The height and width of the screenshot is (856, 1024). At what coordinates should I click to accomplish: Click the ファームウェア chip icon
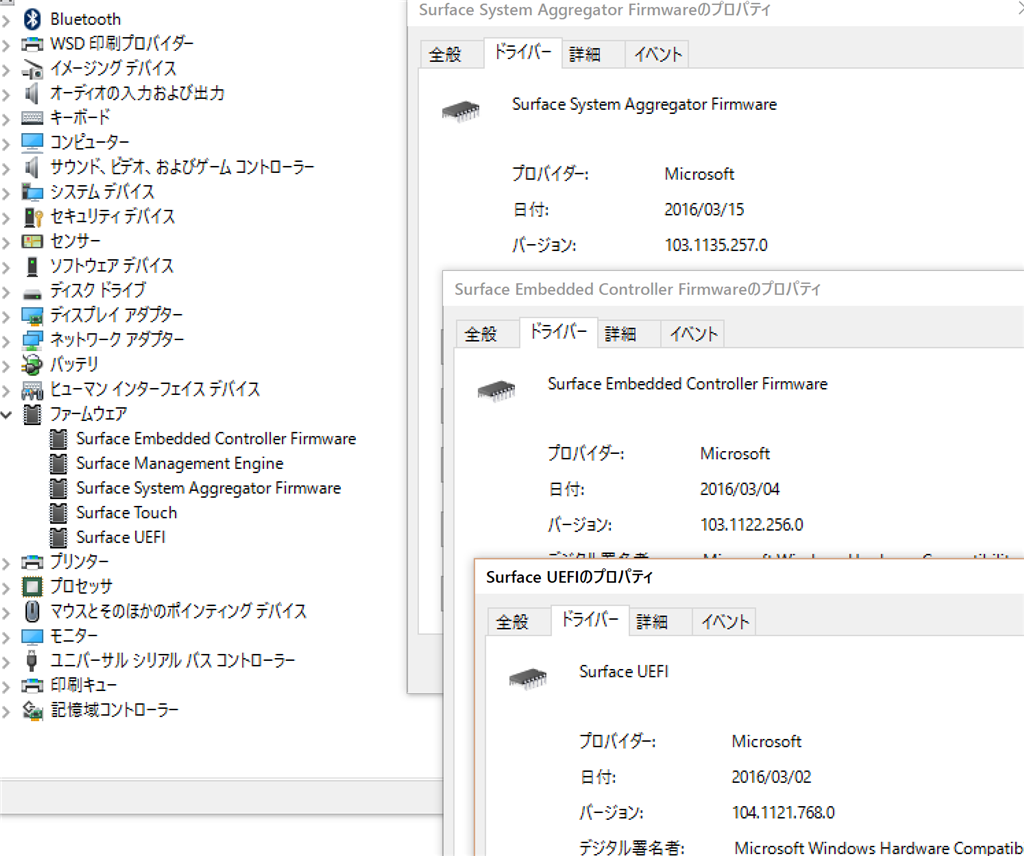coord(32,414)
